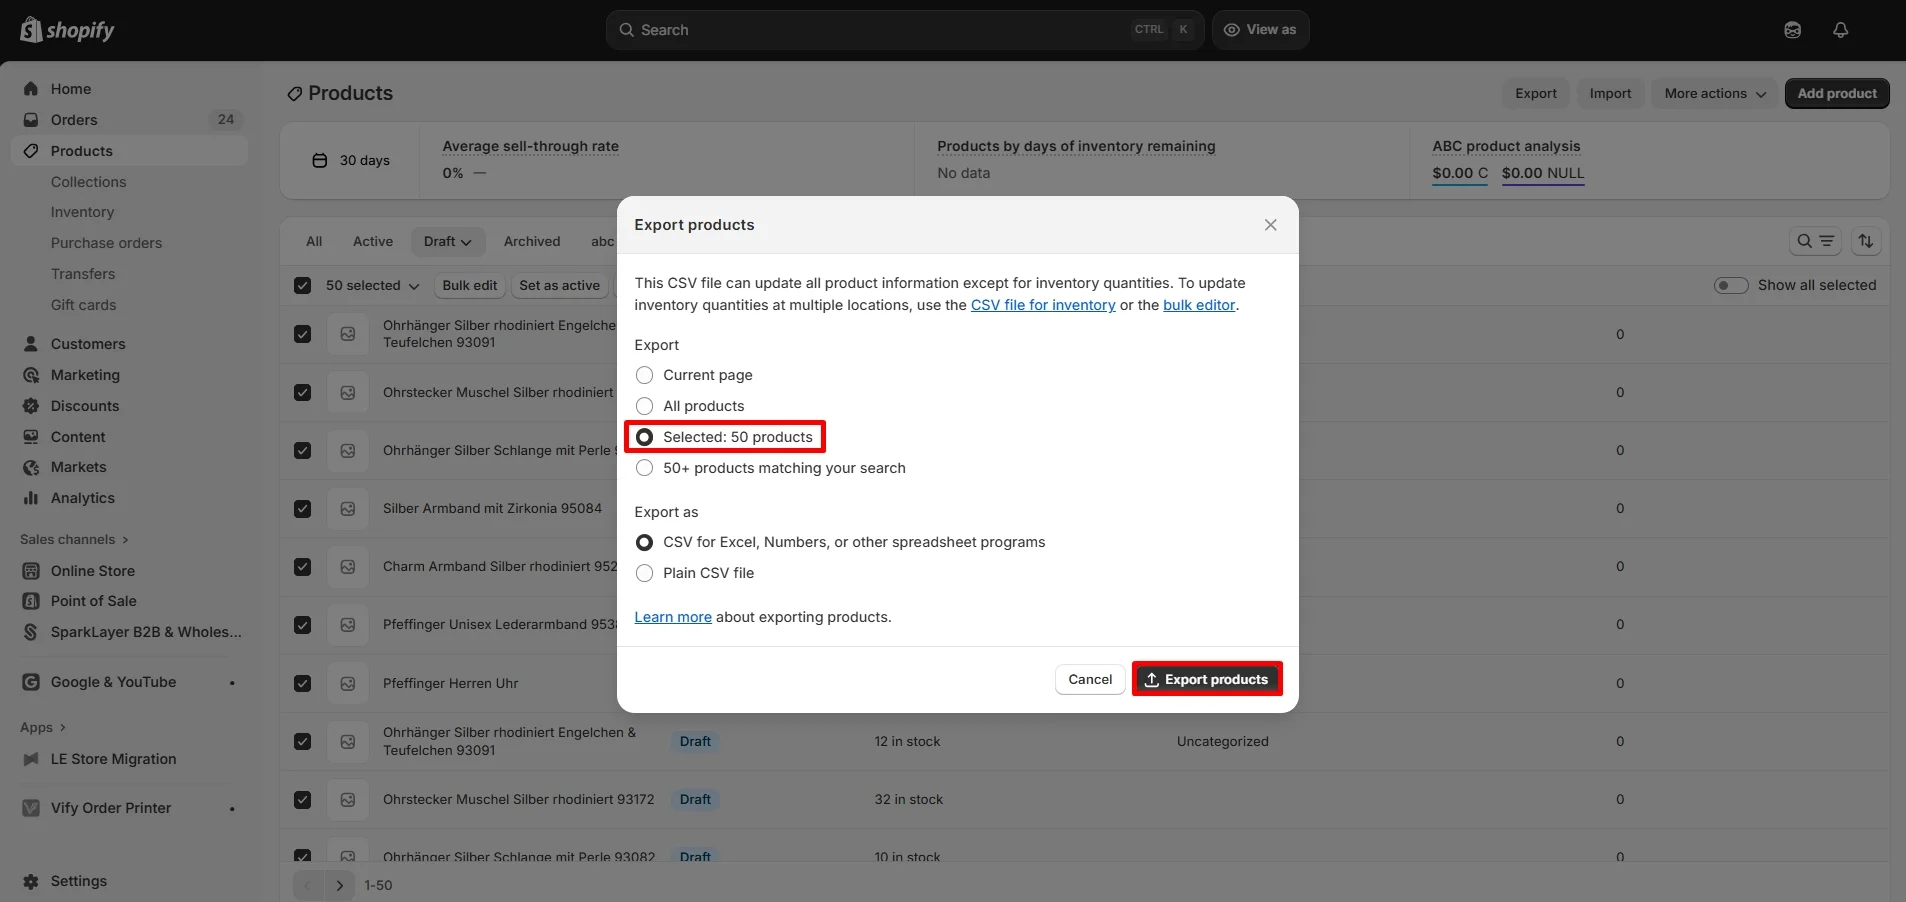
Task: Select Customers from the sidebar
Action: [89, 343]
